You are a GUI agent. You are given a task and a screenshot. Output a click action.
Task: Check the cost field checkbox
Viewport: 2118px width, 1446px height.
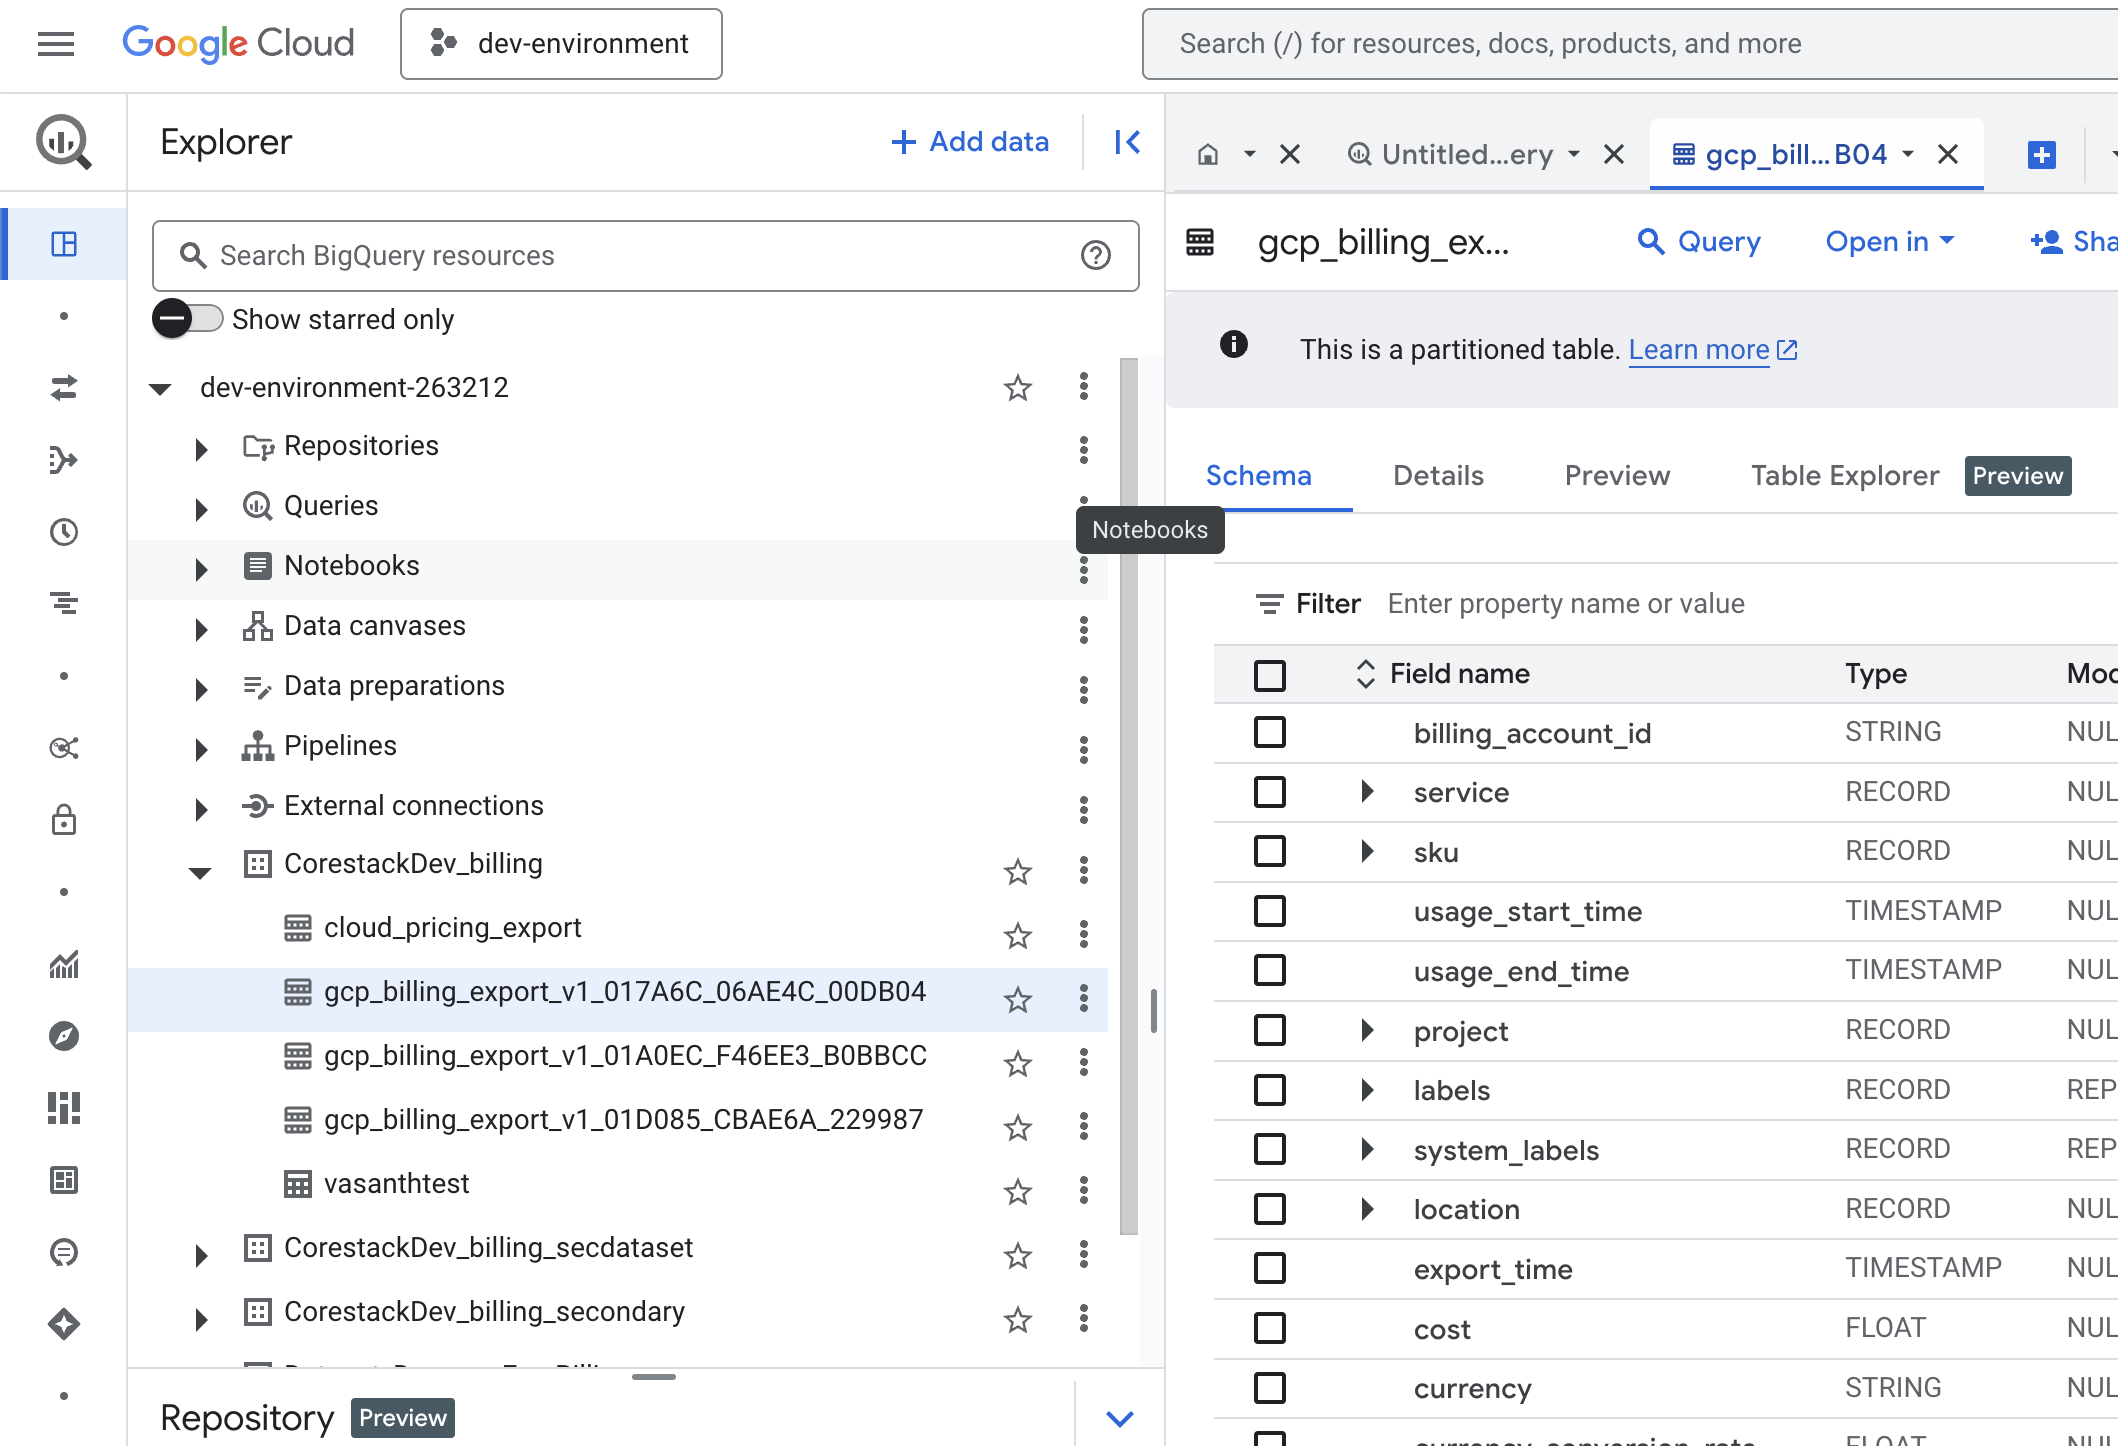1269,1328
